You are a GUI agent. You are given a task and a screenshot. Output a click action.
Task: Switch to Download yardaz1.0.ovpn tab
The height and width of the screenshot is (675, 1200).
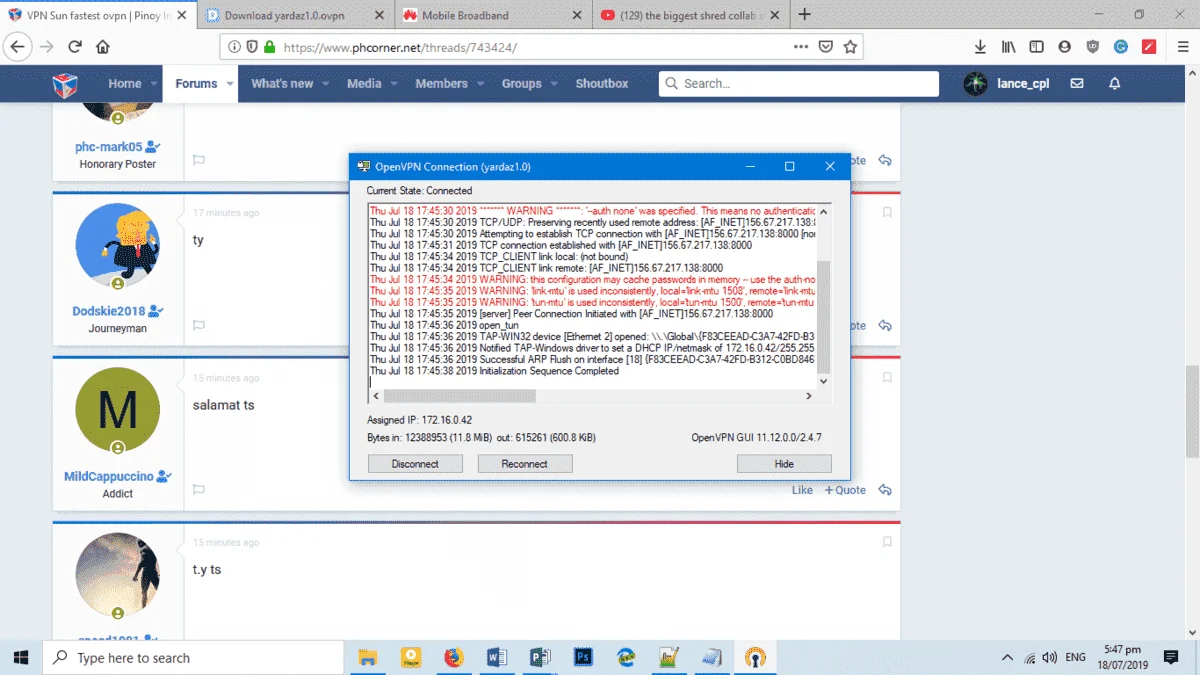pos(296,15)
